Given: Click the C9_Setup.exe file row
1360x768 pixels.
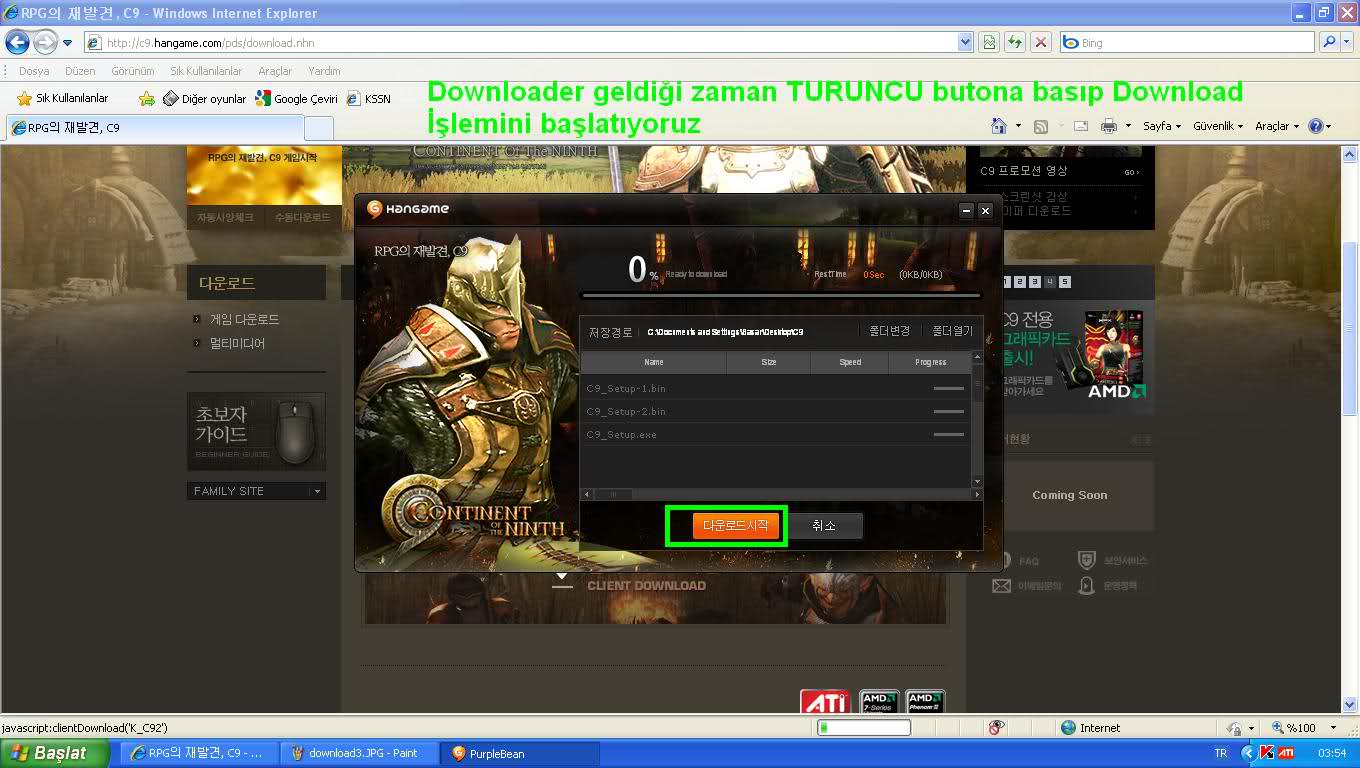Looking at the screenshot, I should (x=775, y=434).
